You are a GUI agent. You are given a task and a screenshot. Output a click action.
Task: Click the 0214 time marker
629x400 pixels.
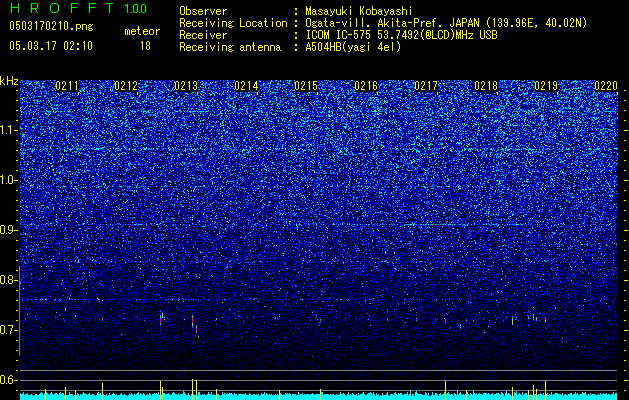tap(246, 86)
